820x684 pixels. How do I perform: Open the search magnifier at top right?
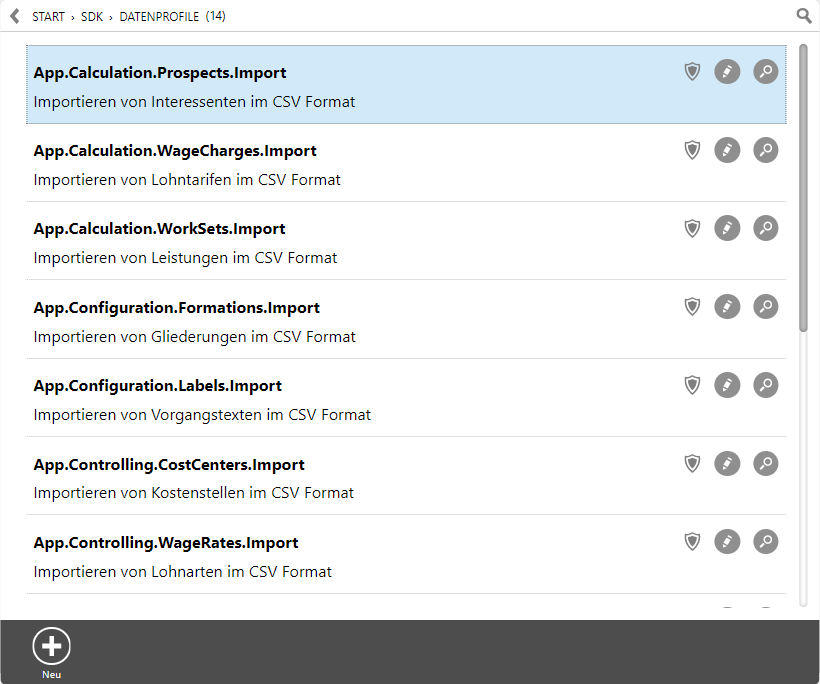tap(804, 16)
